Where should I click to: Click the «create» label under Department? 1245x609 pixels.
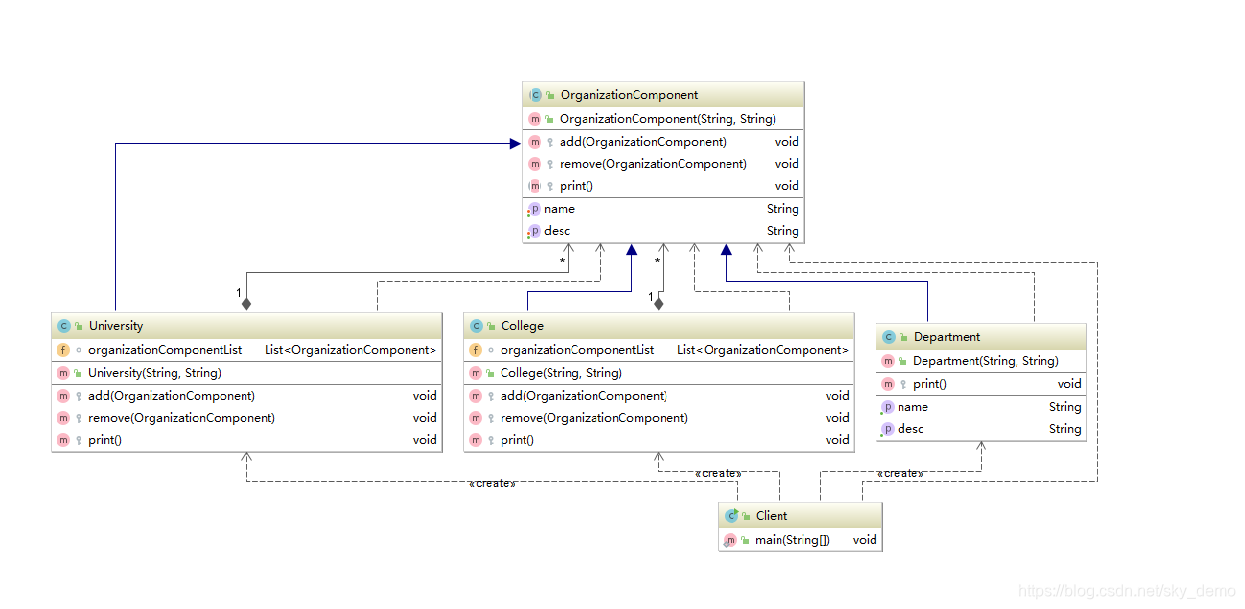(900, 473)
